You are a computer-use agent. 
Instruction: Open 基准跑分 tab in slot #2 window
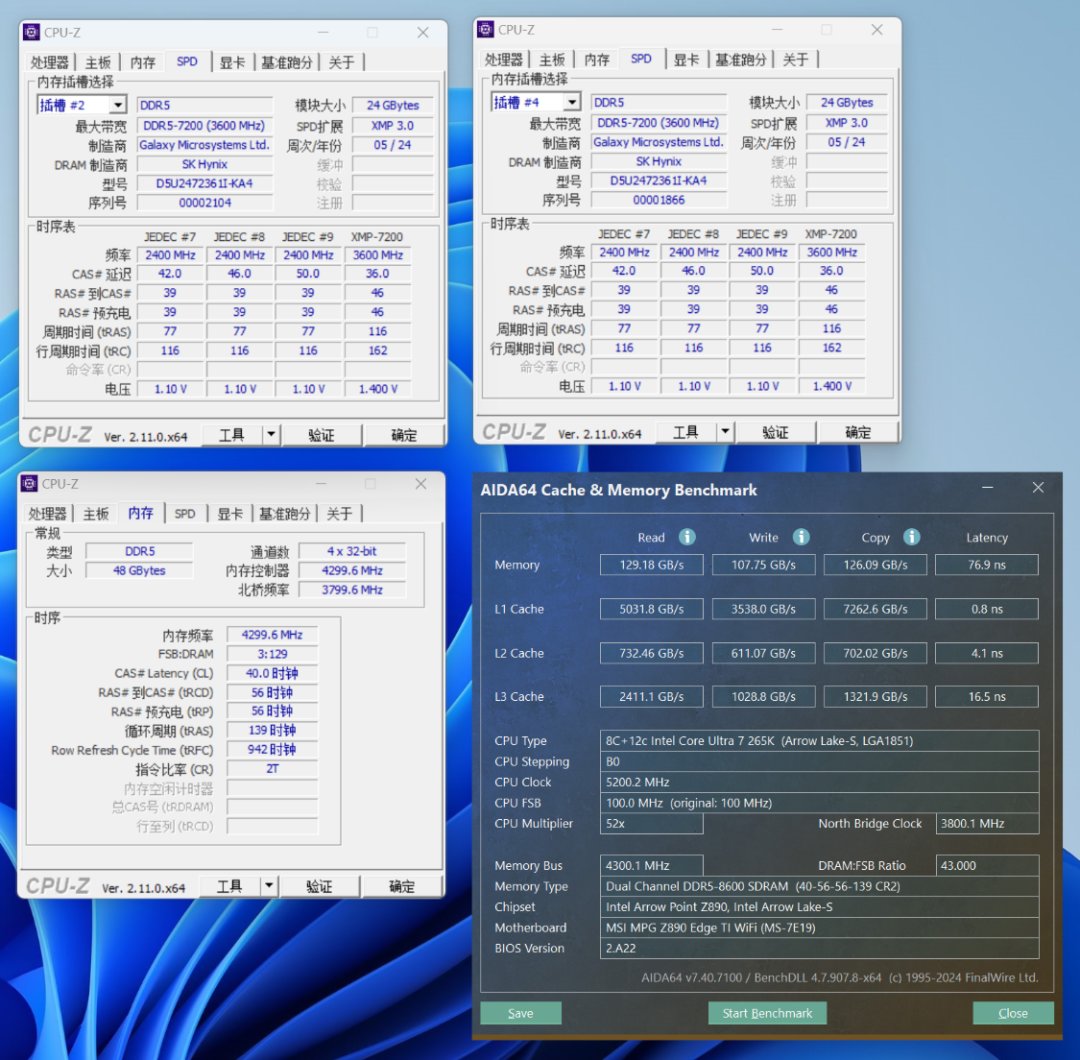pyautogui.click(x=287, y=63)
